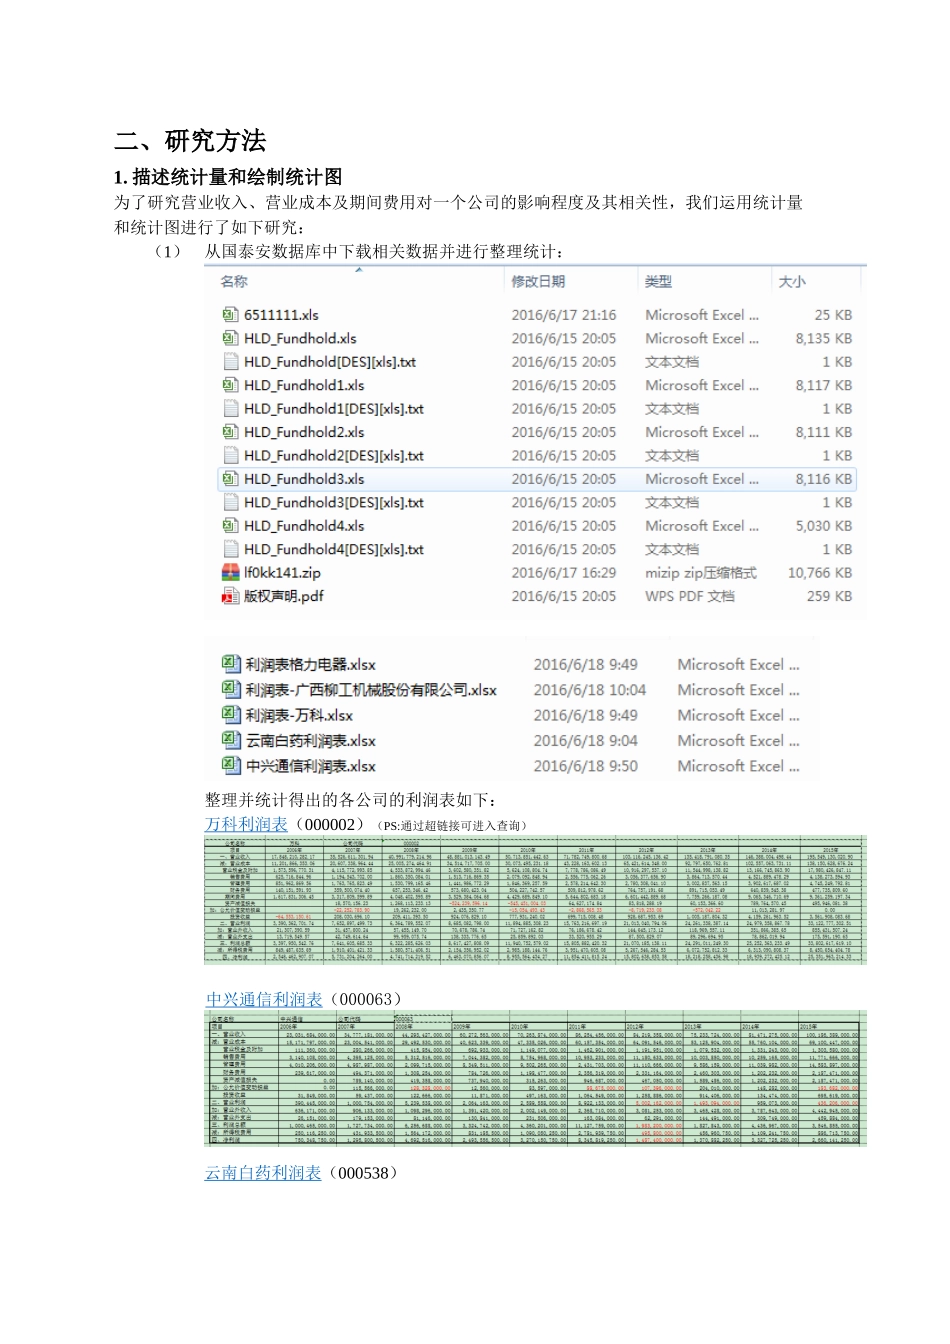950x1344 pixels.
Task: Select the file name 利润表-万科.xlsx
Action: point(299,715)
